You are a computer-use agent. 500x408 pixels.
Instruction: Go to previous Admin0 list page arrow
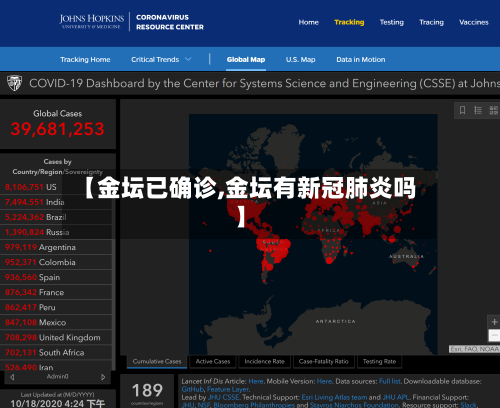tap(12, 377)
